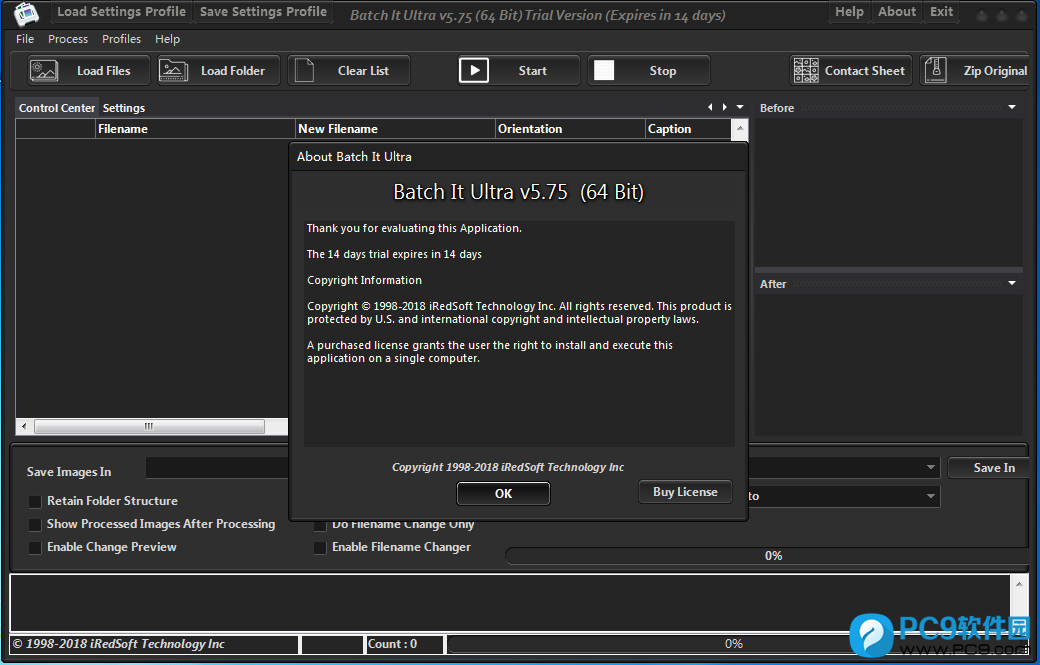Image resolution: width=1040 pixels, height=665 pixels.
Task: Click the Start play icon
Action: (x=474, y=70)
